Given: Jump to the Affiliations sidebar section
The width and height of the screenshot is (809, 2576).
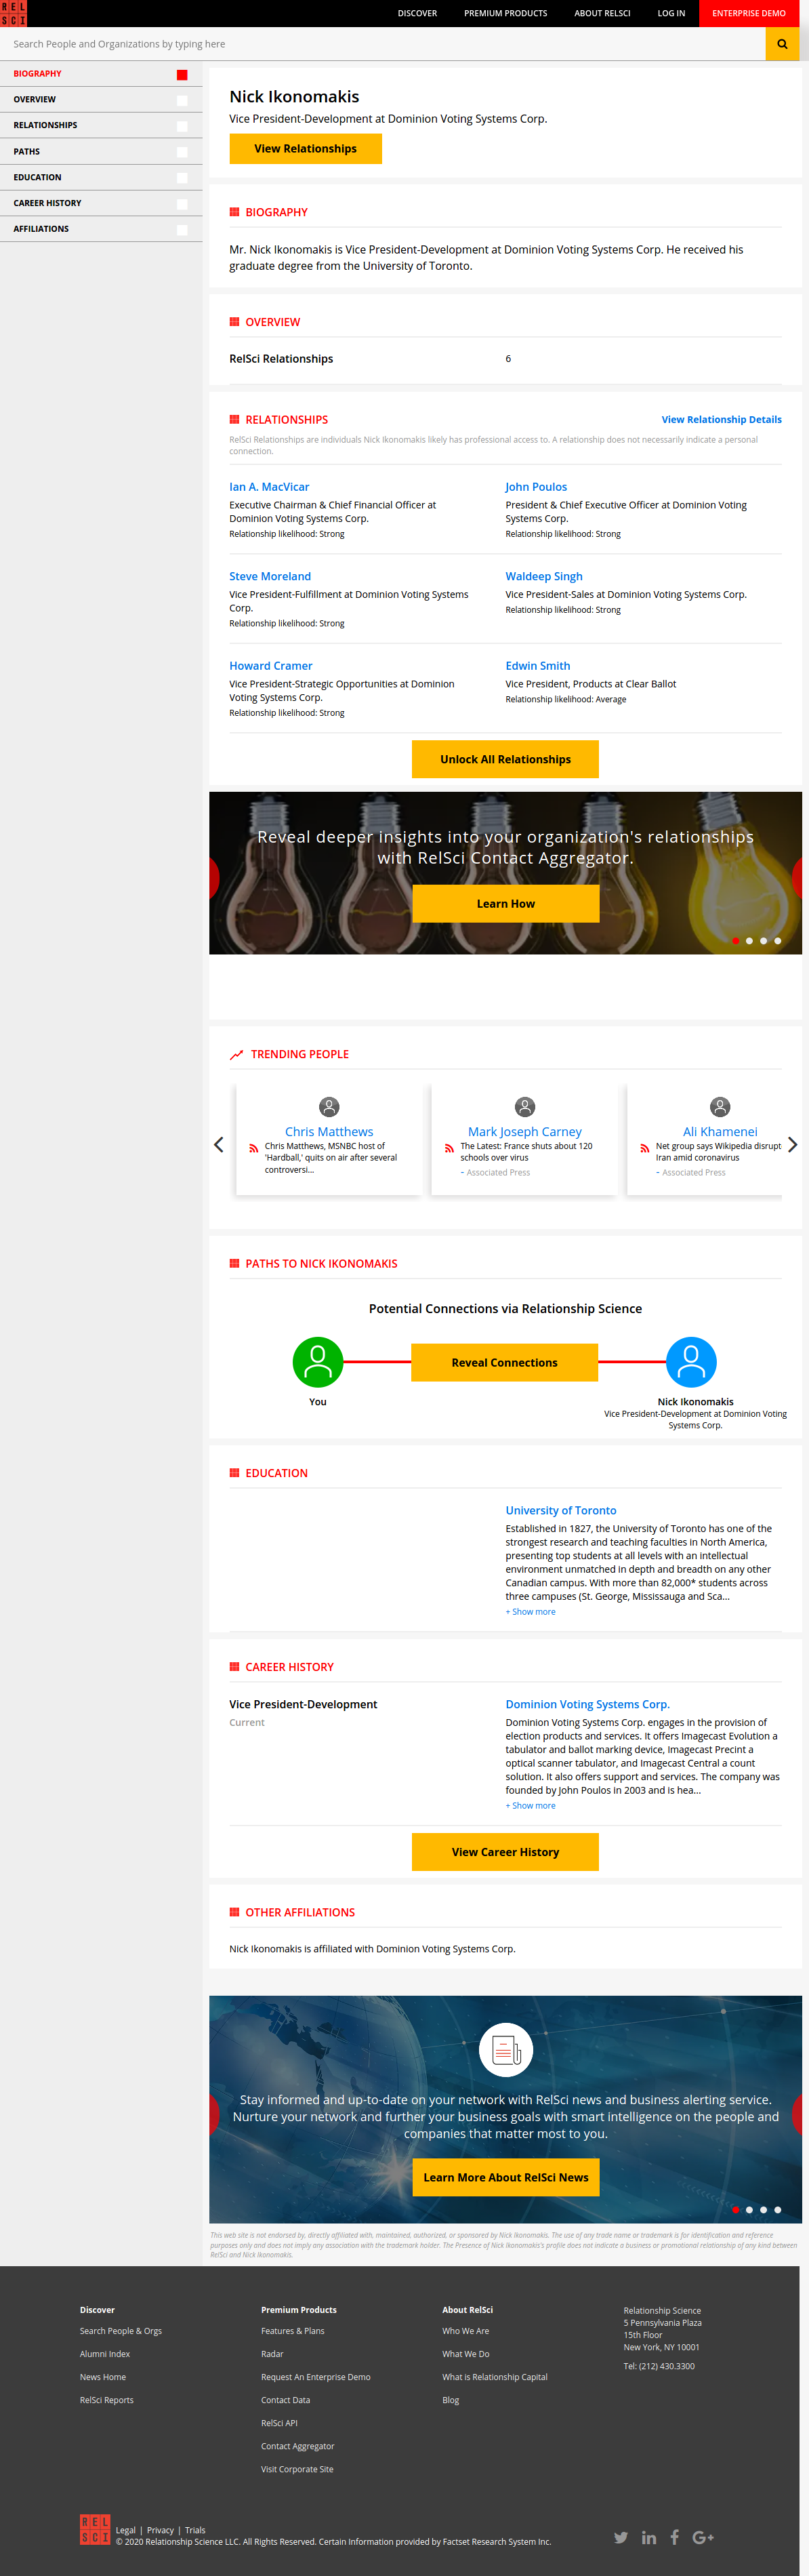Looking at the screenshot, I should (101, 229).
